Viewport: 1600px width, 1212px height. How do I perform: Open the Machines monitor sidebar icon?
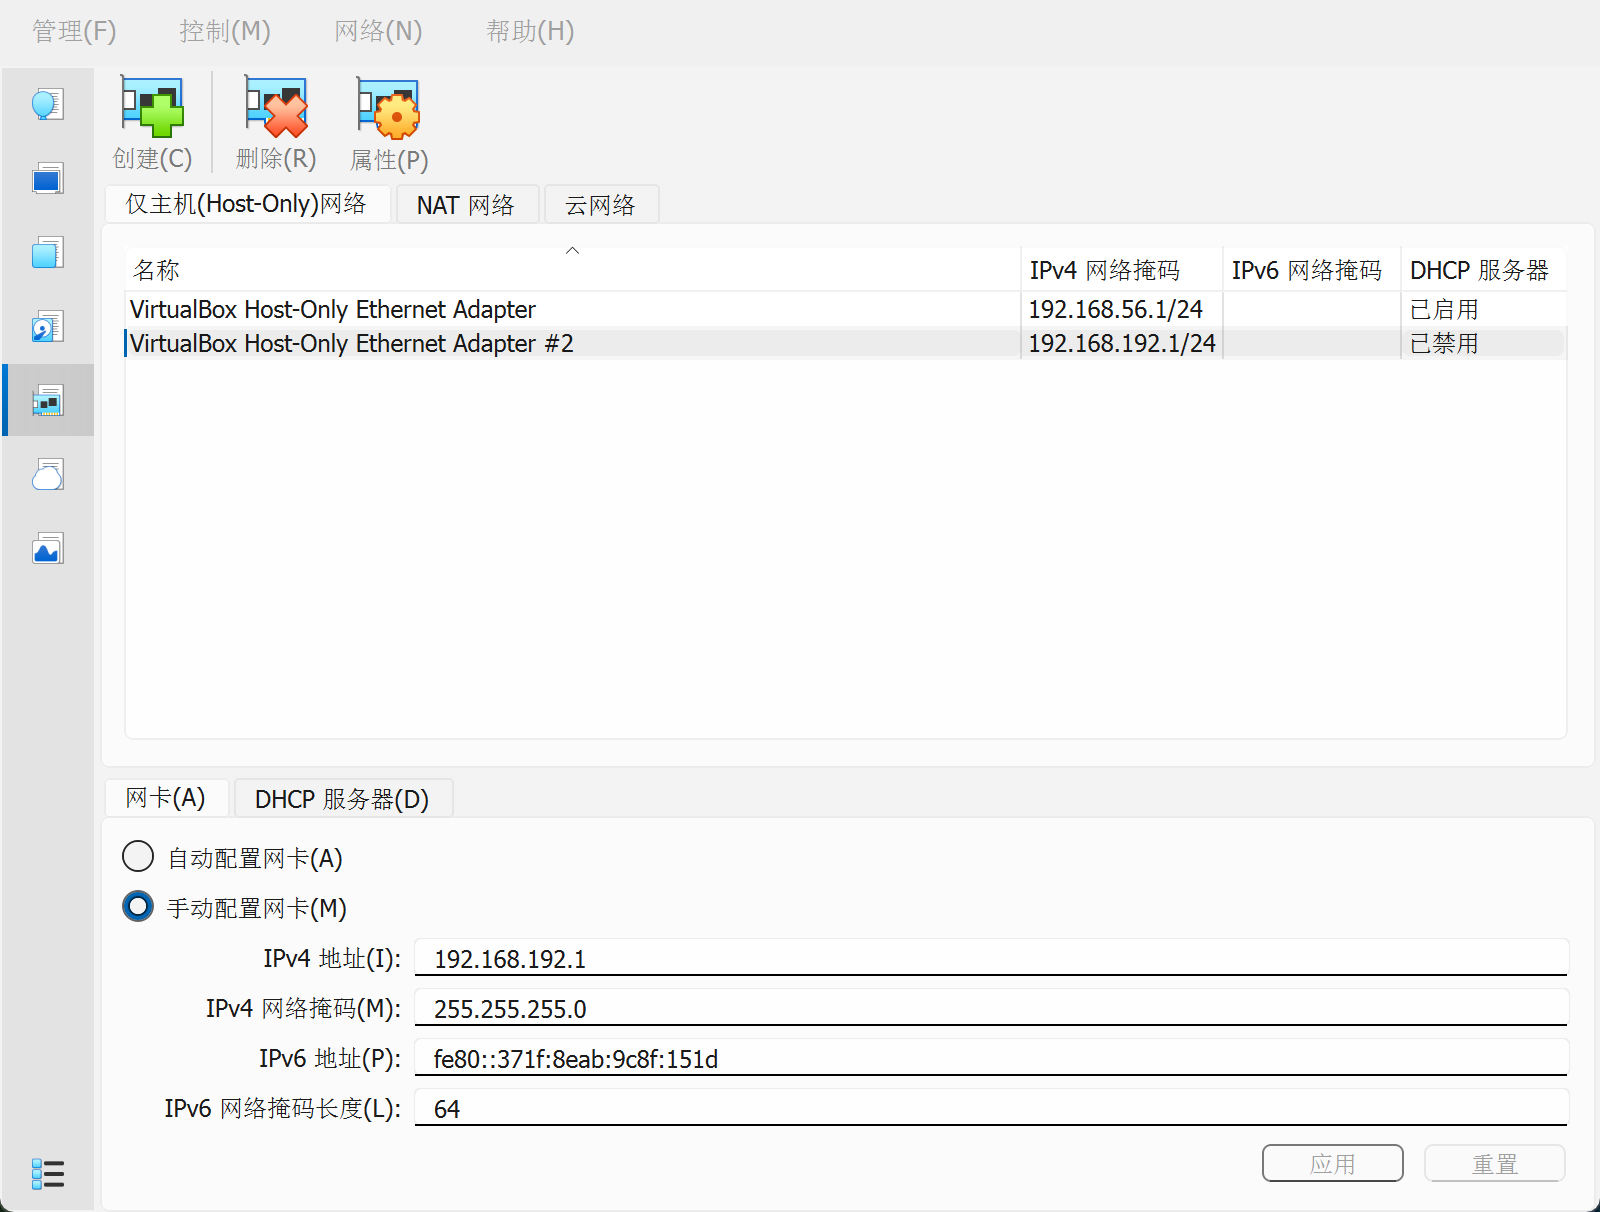(48, 179)
